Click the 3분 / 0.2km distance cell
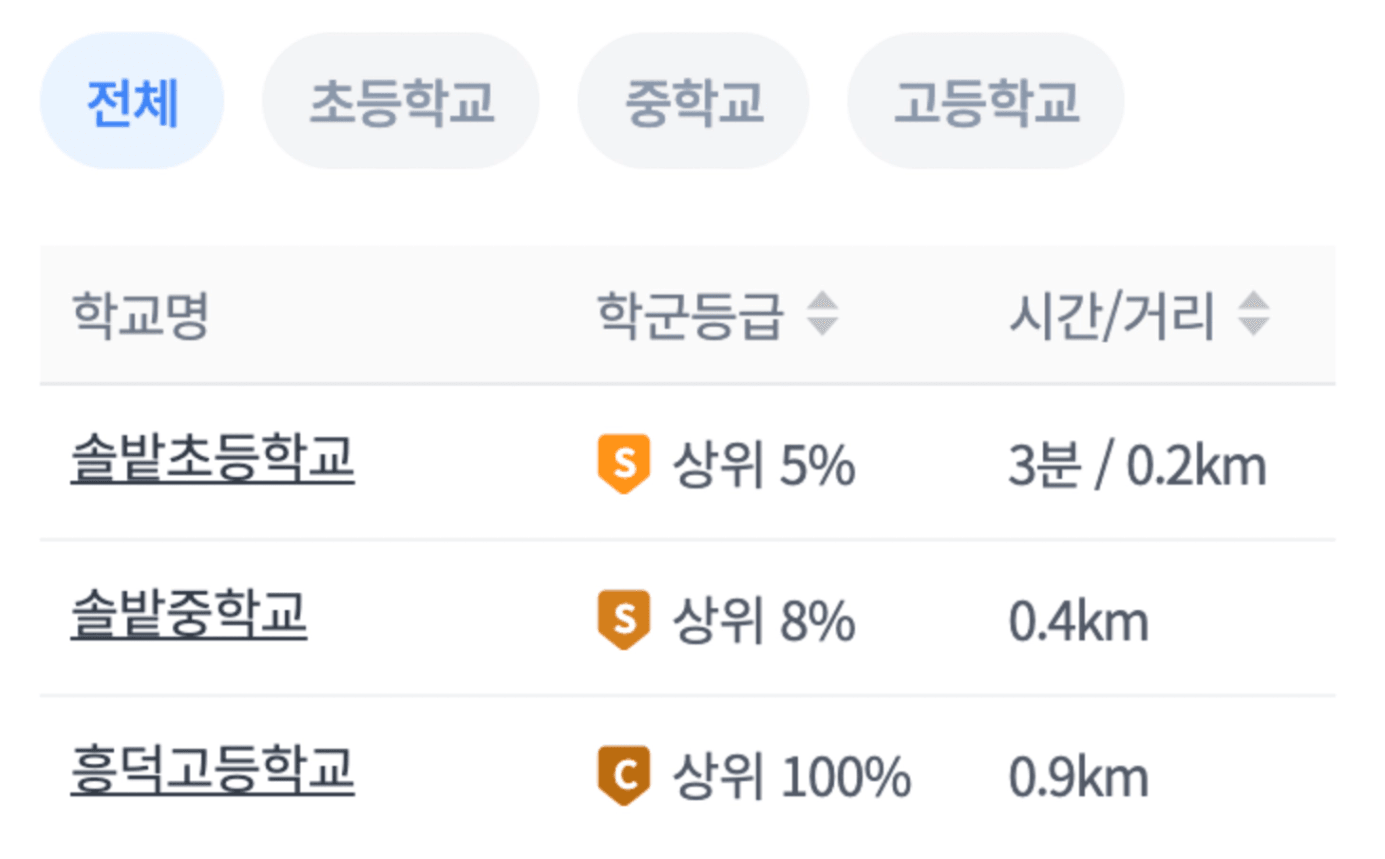Viewport: 1385px width, 859px height. click(1138, 467)
